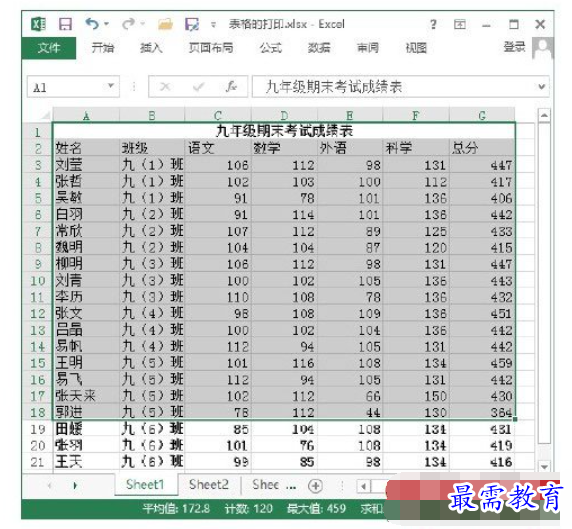This screenshot has height=529, width=572.
Task: Click the 计数: 120 status bar entry
Action: (x=249, y=508)
